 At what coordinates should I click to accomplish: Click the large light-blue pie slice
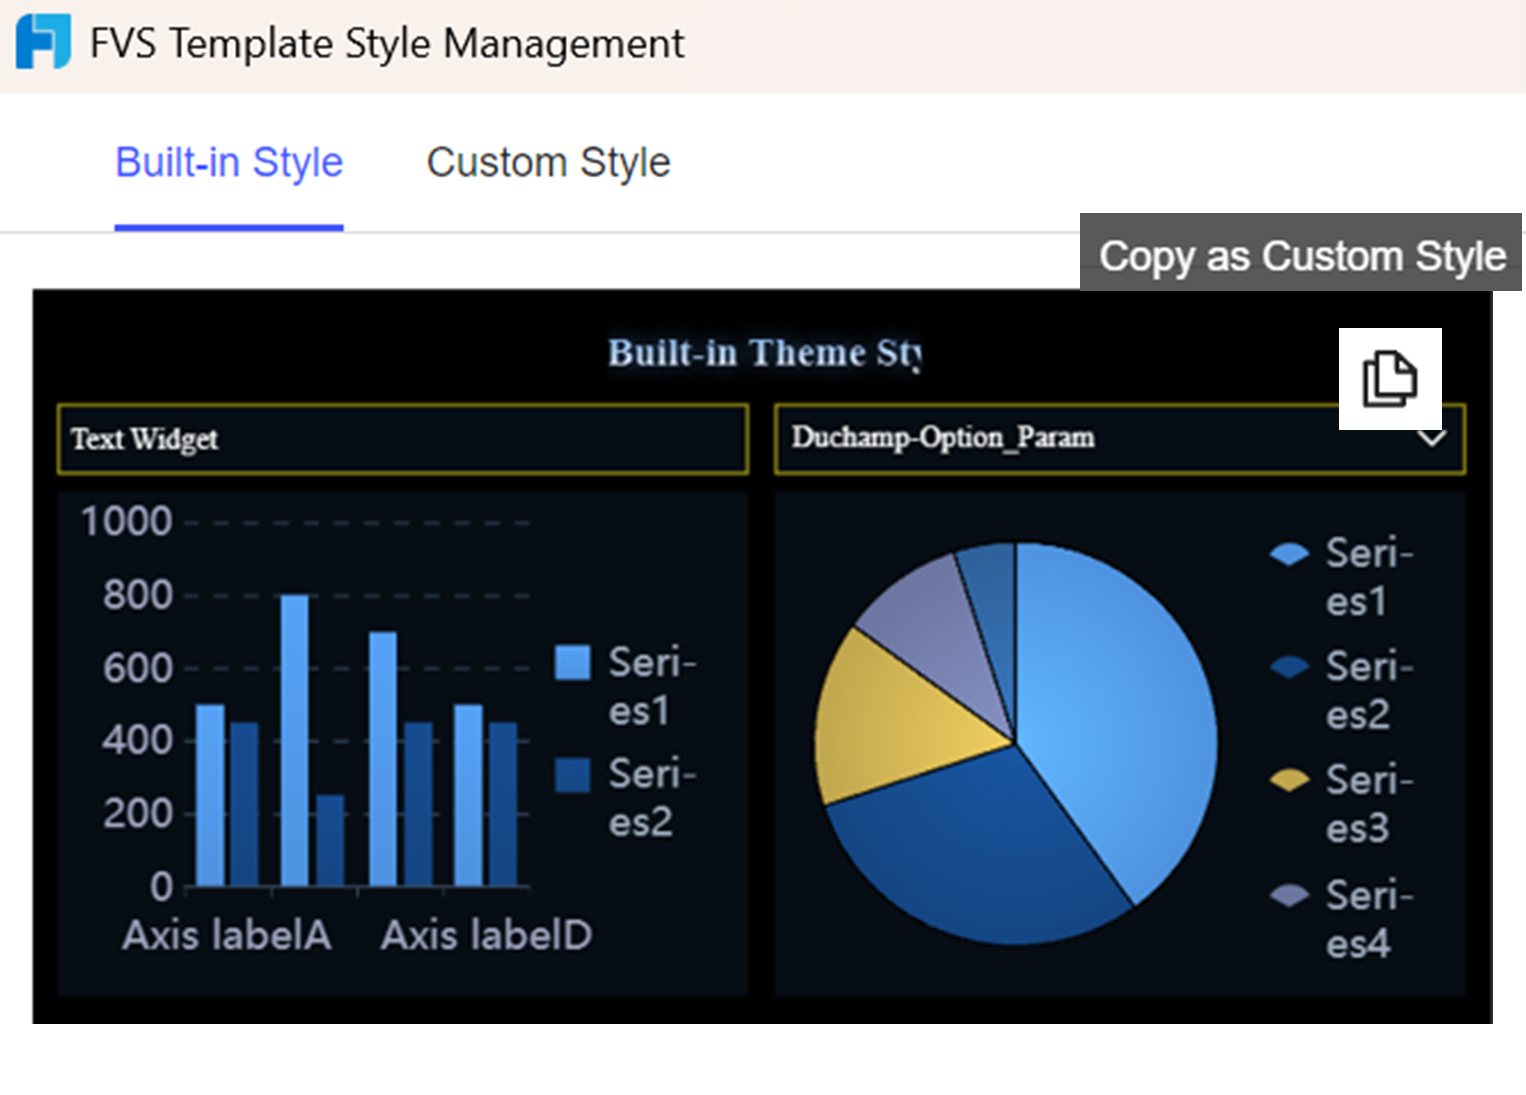coord(1120,700)
